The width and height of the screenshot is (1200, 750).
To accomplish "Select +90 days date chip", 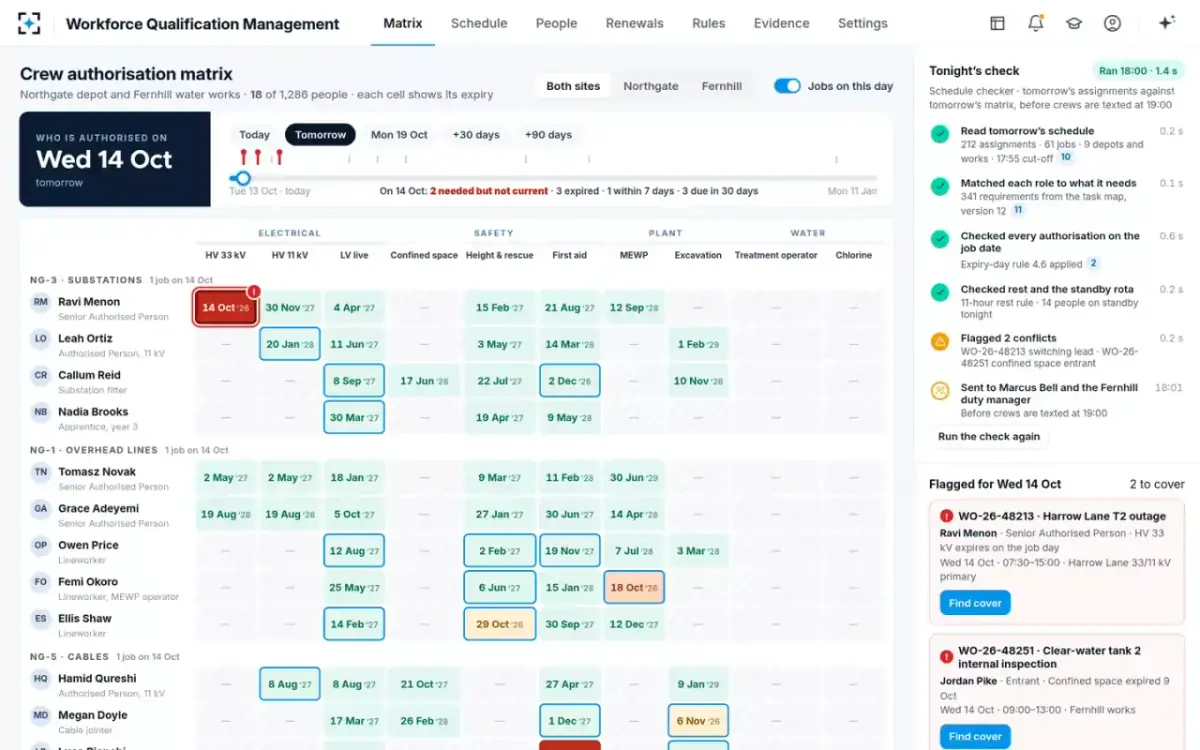I will [548, 135].
